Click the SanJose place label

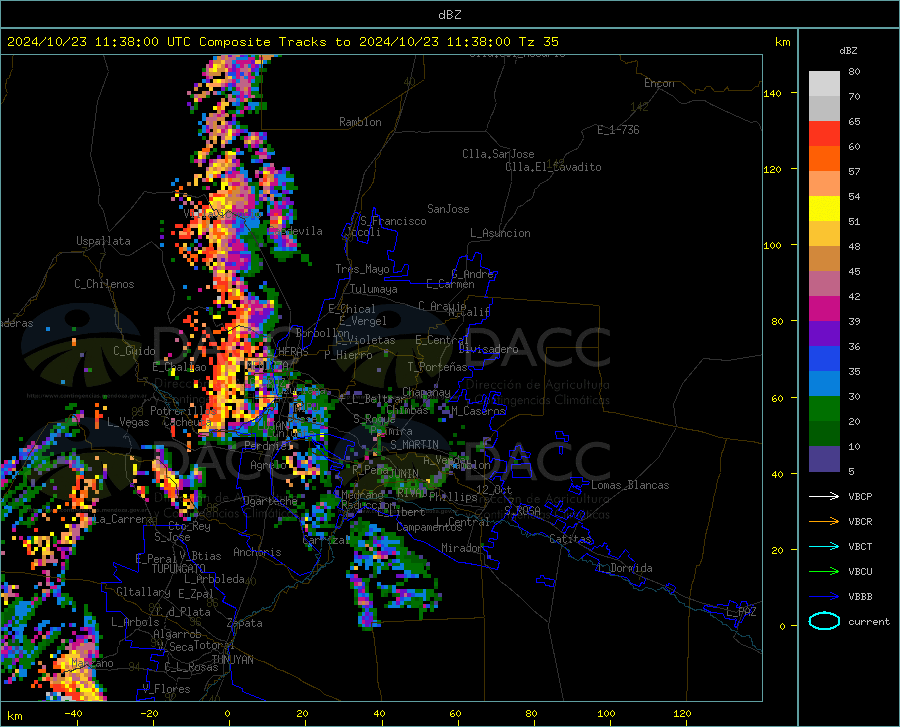448,209
